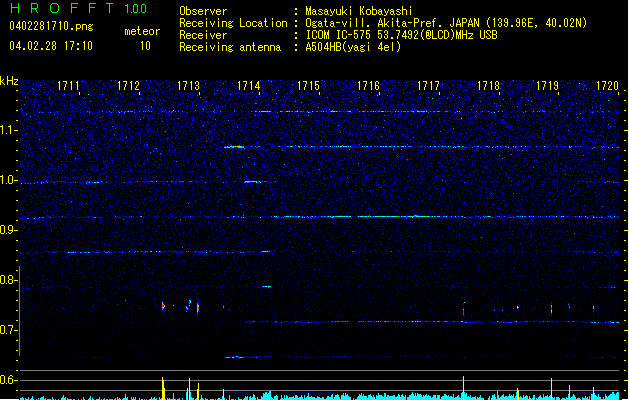Click the 1715 time axis marker
Screen dimensions: 629x400
pyautogui.click(x=308, y=86)
